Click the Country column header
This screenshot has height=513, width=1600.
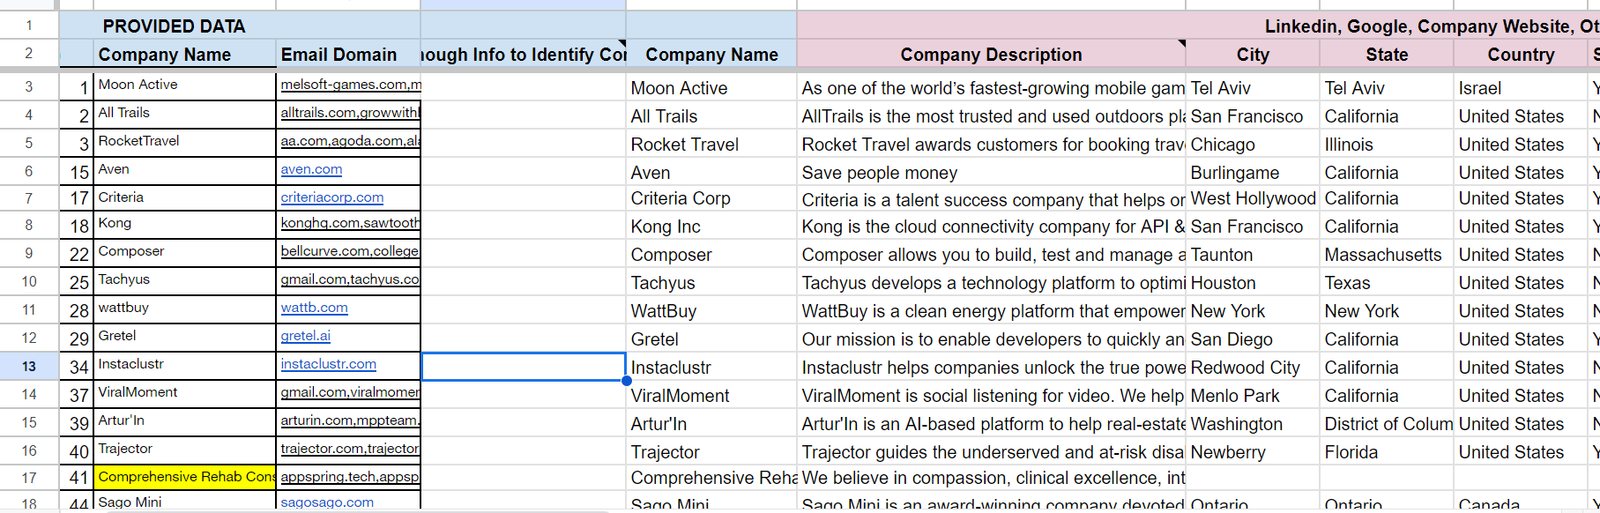tap(1521, 55)
